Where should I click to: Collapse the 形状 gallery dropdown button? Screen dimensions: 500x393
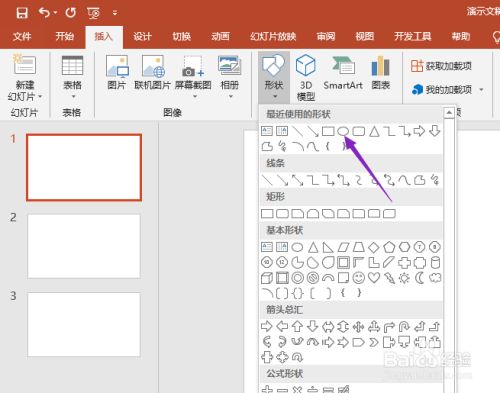[274, 77]
